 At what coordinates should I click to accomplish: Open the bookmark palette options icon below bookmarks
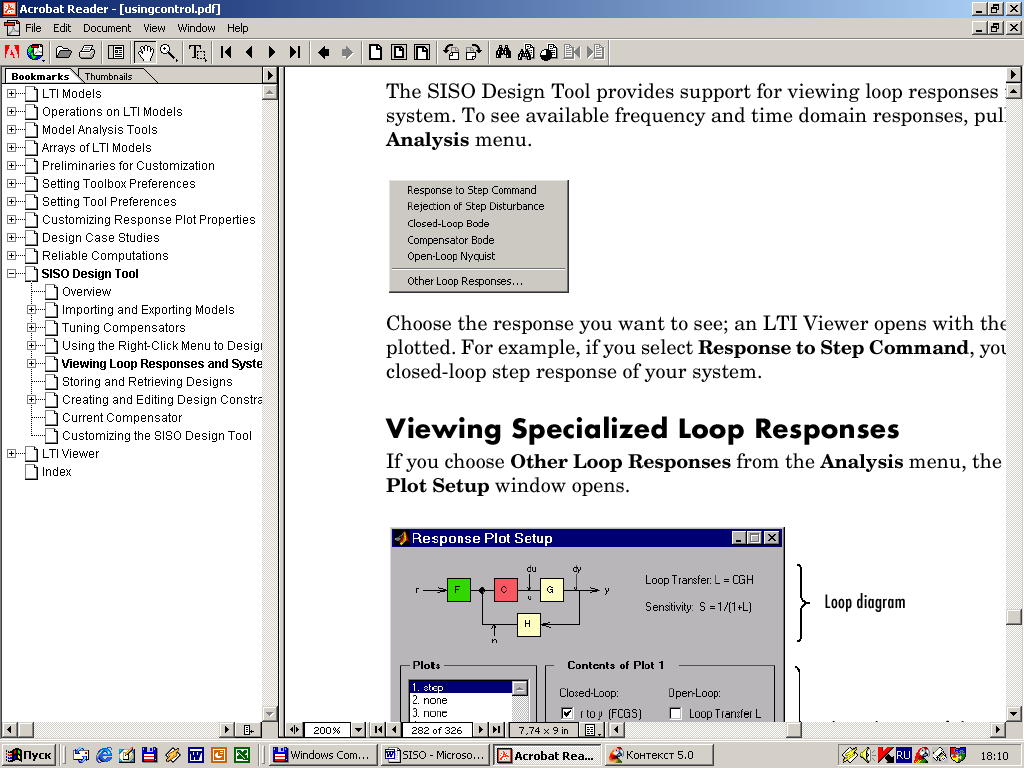coord(248,730)
